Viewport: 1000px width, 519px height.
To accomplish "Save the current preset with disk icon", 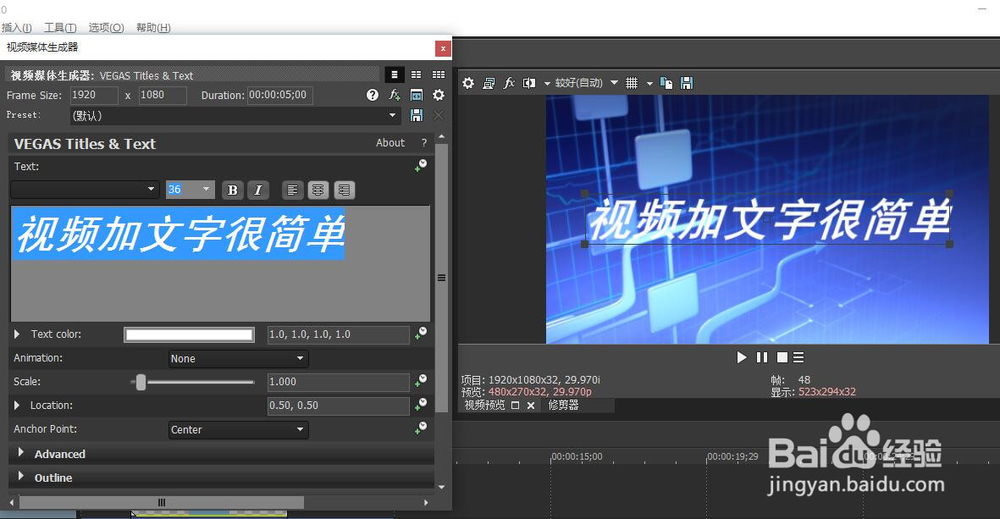I will [x=416, y=115].
